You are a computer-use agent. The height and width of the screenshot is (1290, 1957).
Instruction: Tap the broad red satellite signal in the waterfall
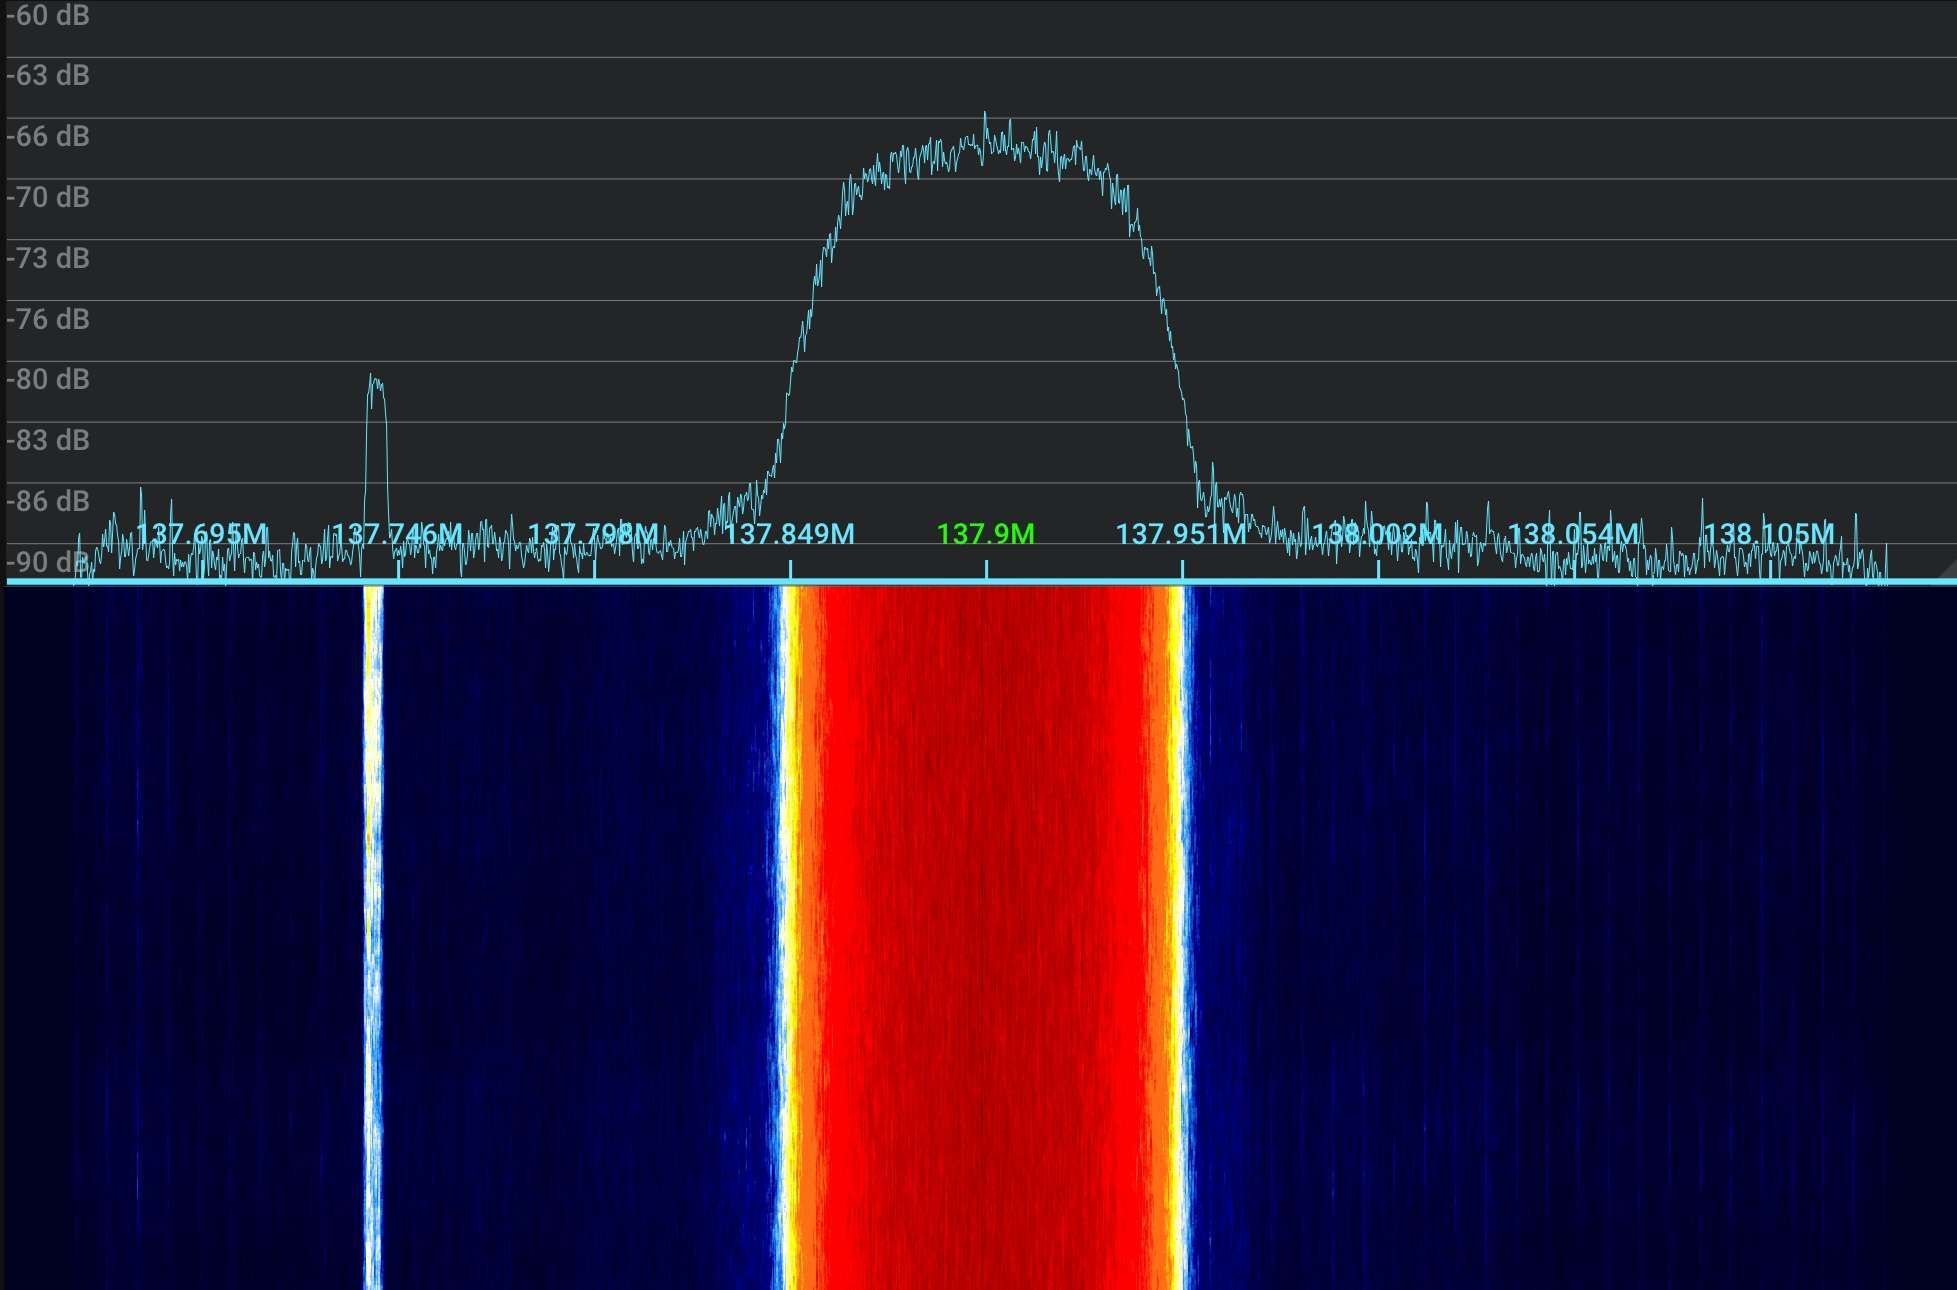[985, 950]
